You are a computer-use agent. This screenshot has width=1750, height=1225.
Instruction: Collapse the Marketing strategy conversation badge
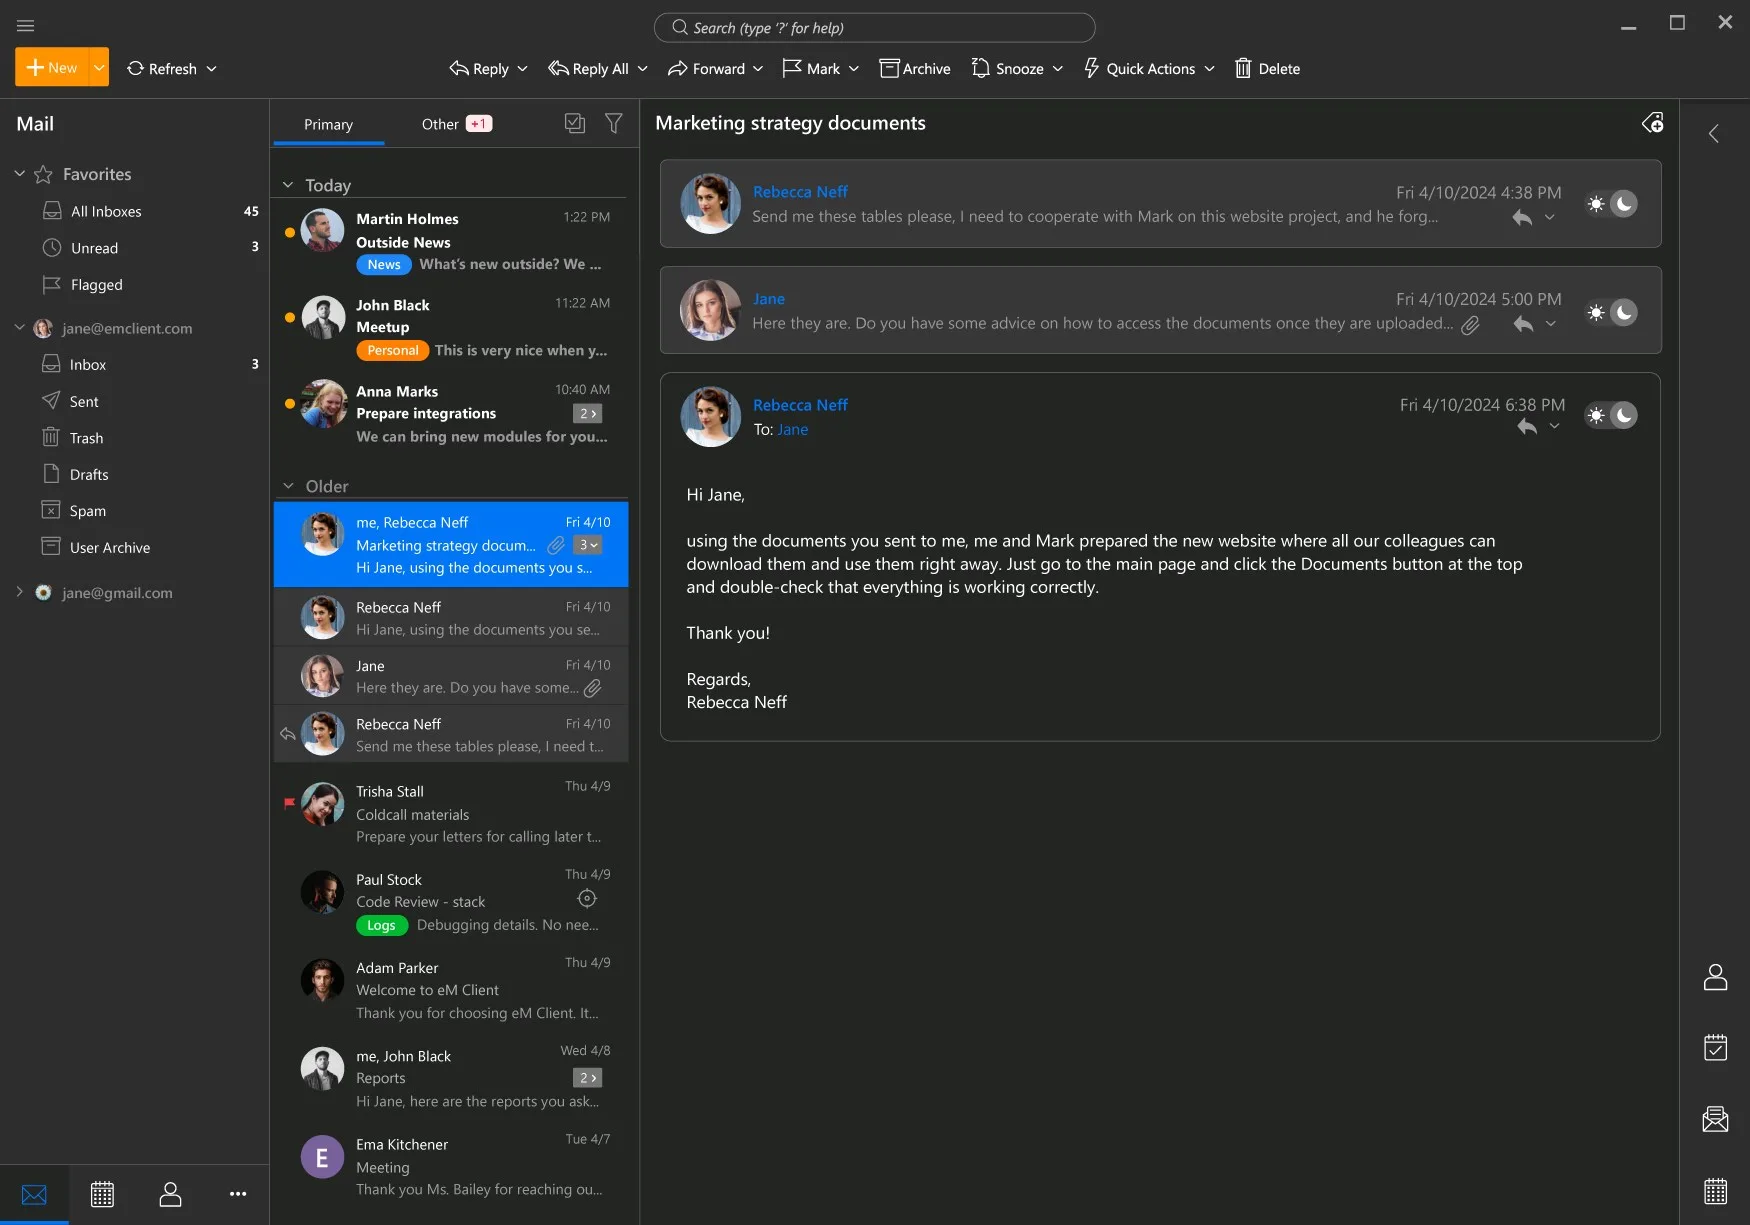(588, 545)
